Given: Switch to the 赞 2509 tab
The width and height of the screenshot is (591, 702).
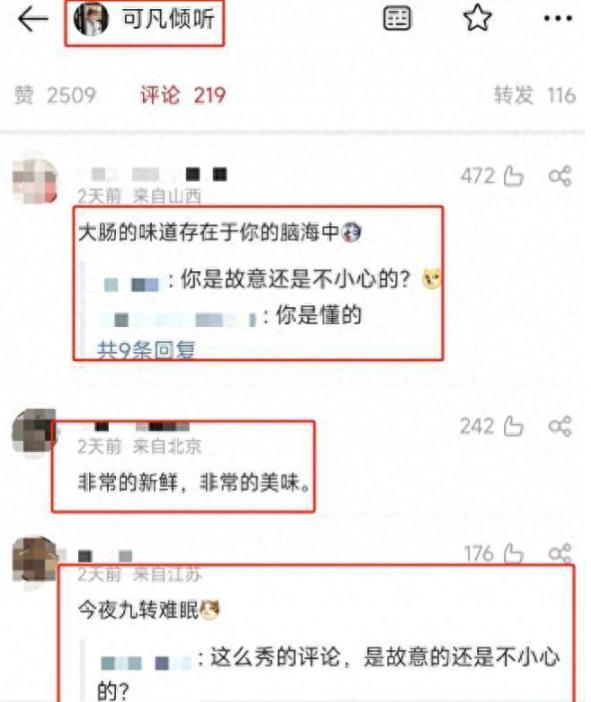Looking at the screenshot, I should pos(56,95).
